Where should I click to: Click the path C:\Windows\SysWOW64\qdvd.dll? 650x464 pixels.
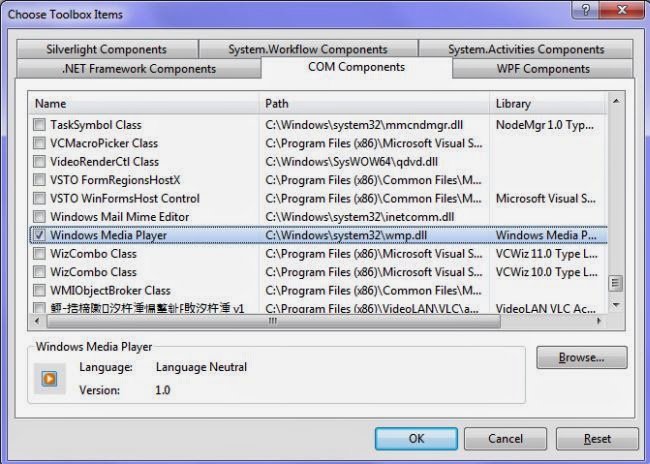pos(352,161)
